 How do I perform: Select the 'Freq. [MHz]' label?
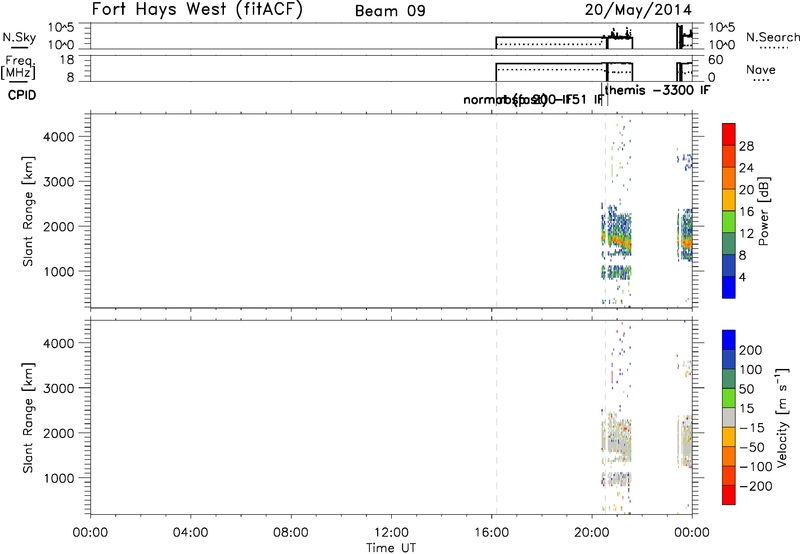(x=18, y=67)
